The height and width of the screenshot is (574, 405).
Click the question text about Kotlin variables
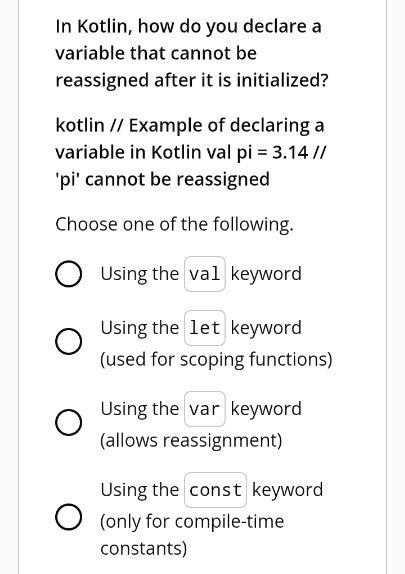[192, 53]
